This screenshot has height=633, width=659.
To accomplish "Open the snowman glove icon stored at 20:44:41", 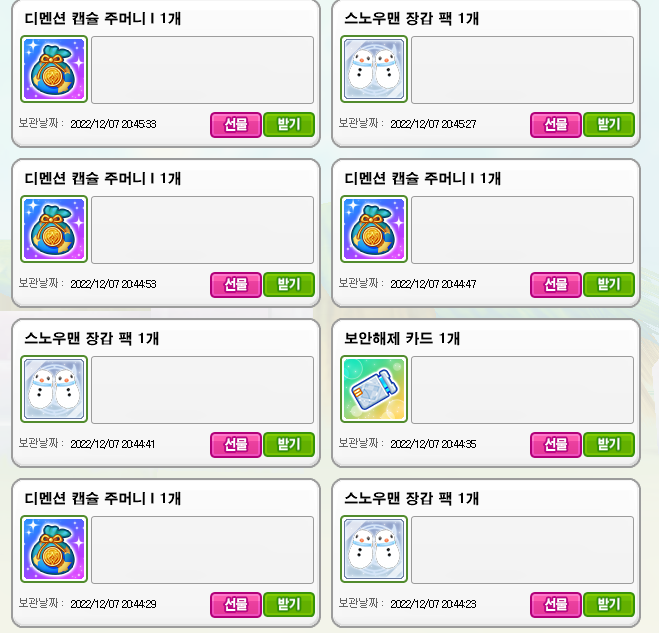I will (54, 389).
